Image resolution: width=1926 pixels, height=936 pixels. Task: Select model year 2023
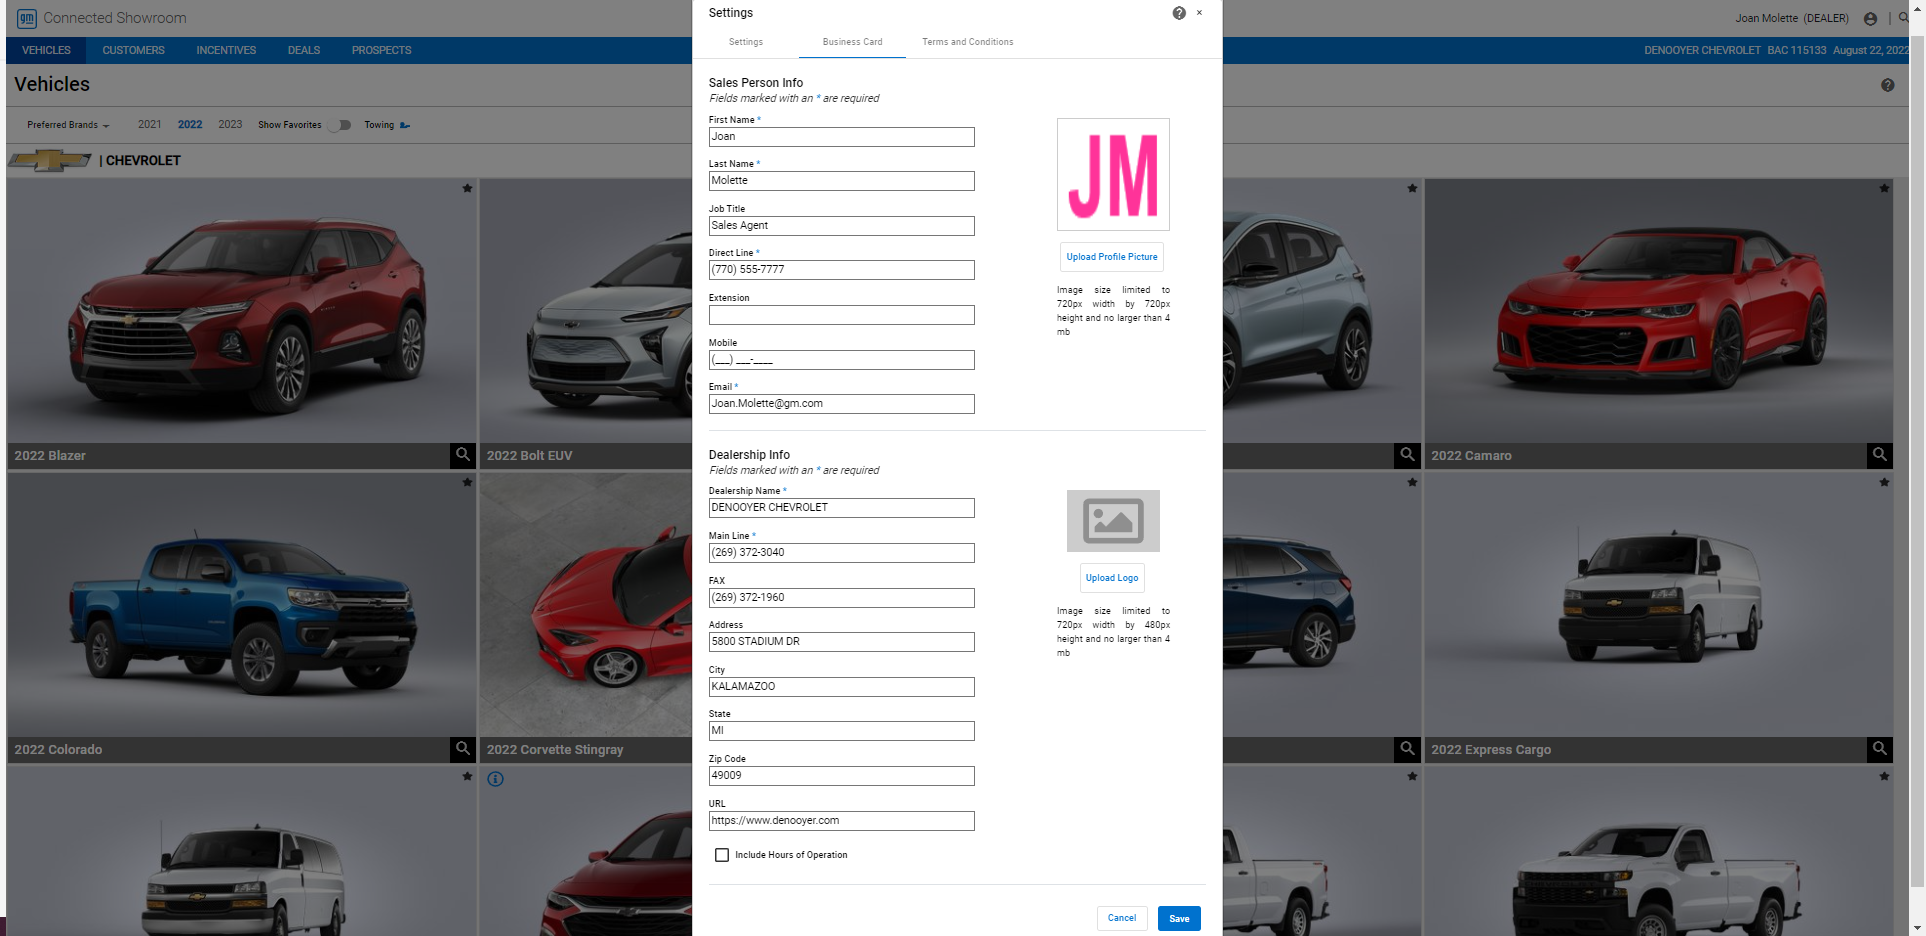pyautogui.click(x=230, y=125)
